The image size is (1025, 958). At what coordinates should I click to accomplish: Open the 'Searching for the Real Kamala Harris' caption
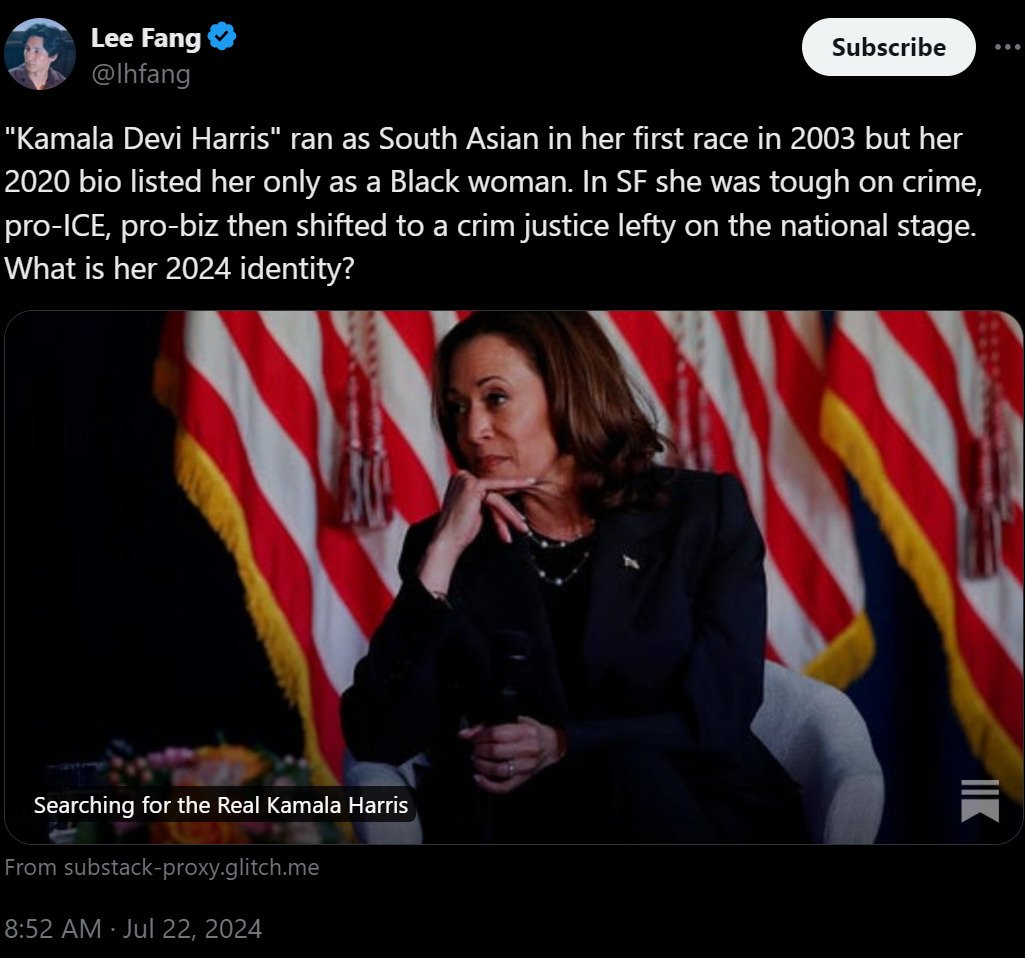coord(221,805)
